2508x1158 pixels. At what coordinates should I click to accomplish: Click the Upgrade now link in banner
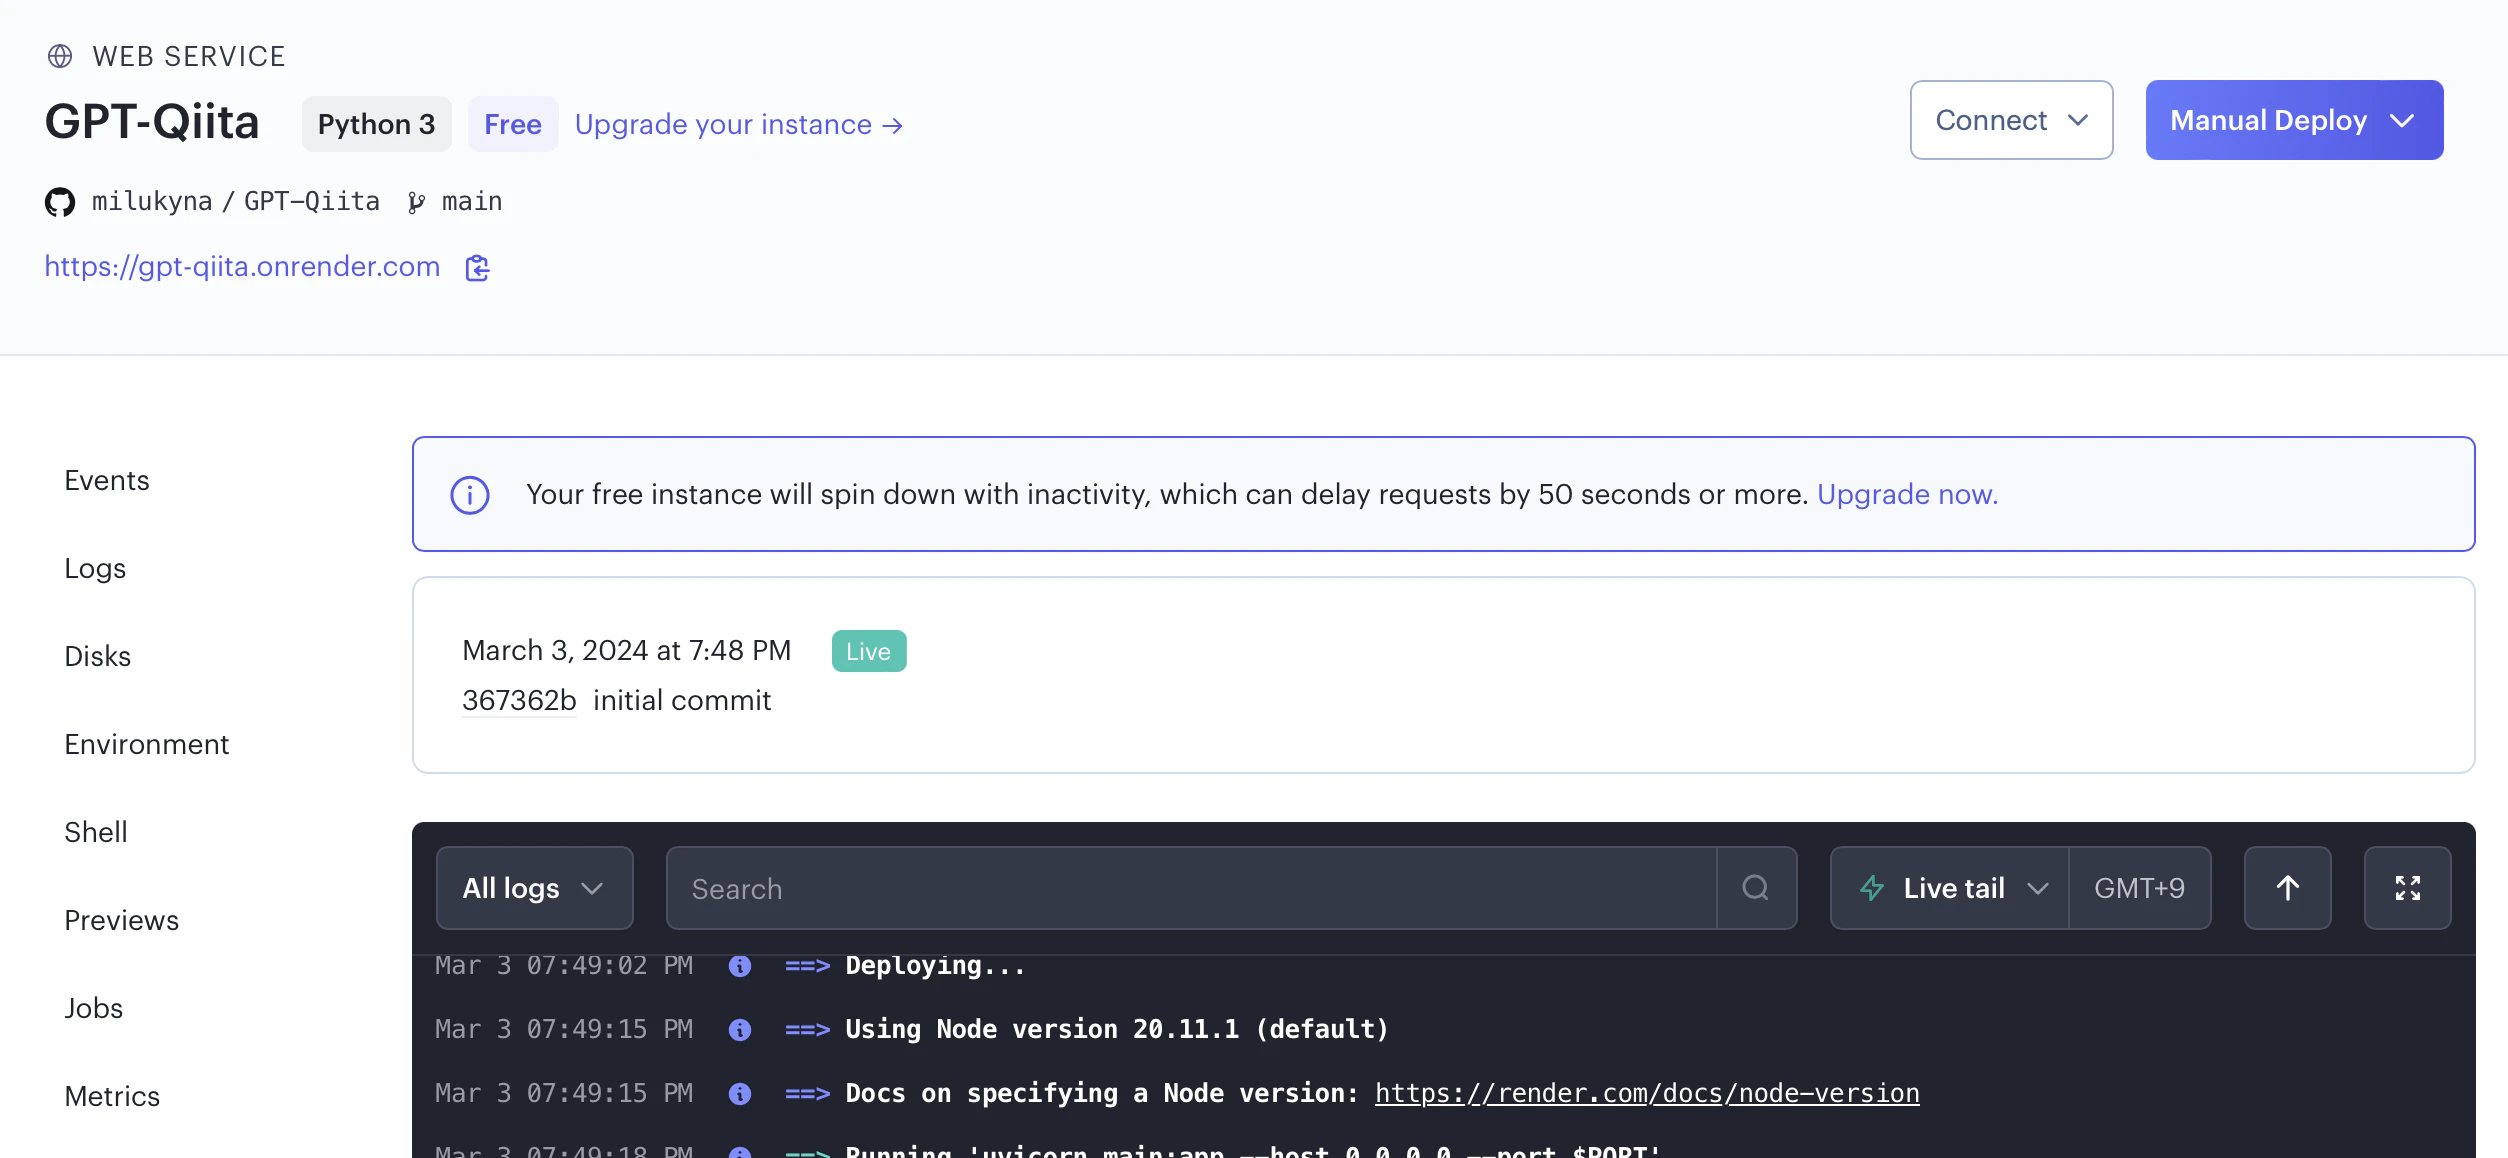click(1907, 495)
